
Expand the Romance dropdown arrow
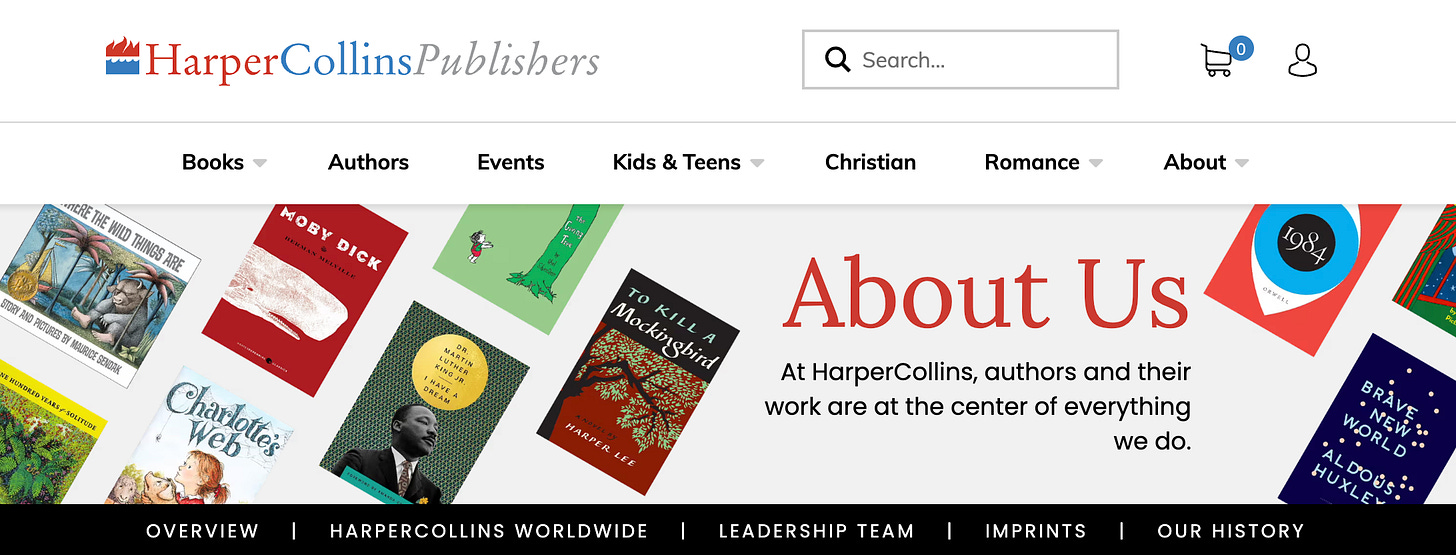(x=1095, y=163)
